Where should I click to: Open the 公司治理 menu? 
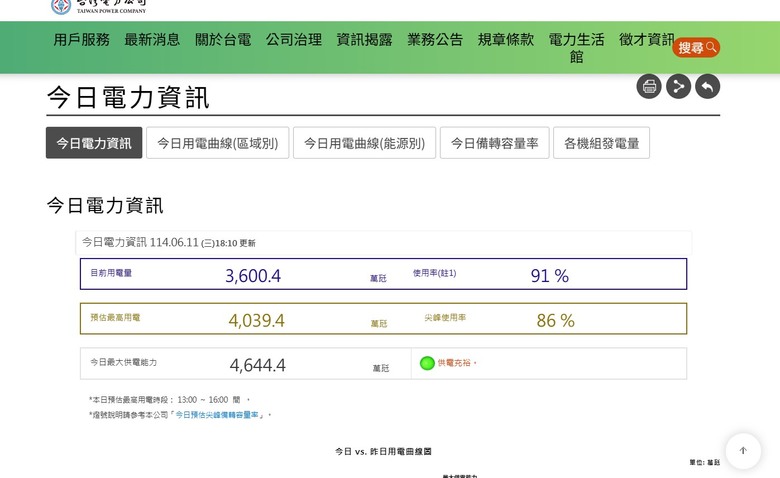click(x=293, y=40)
